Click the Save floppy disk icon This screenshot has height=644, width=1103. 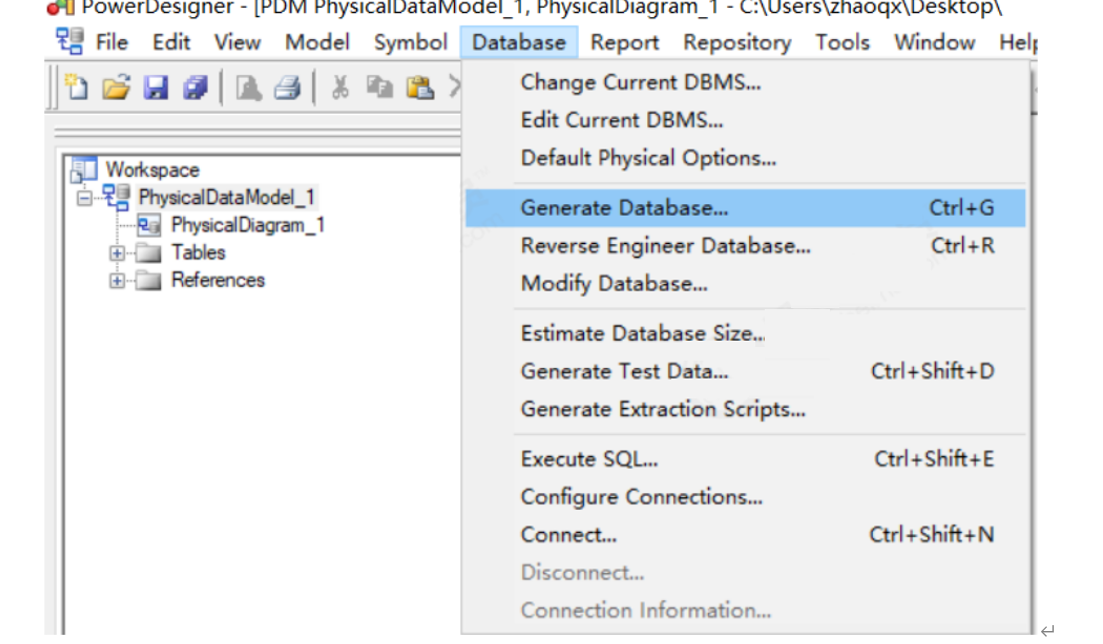pyautogui.click(x=155, y=87)
